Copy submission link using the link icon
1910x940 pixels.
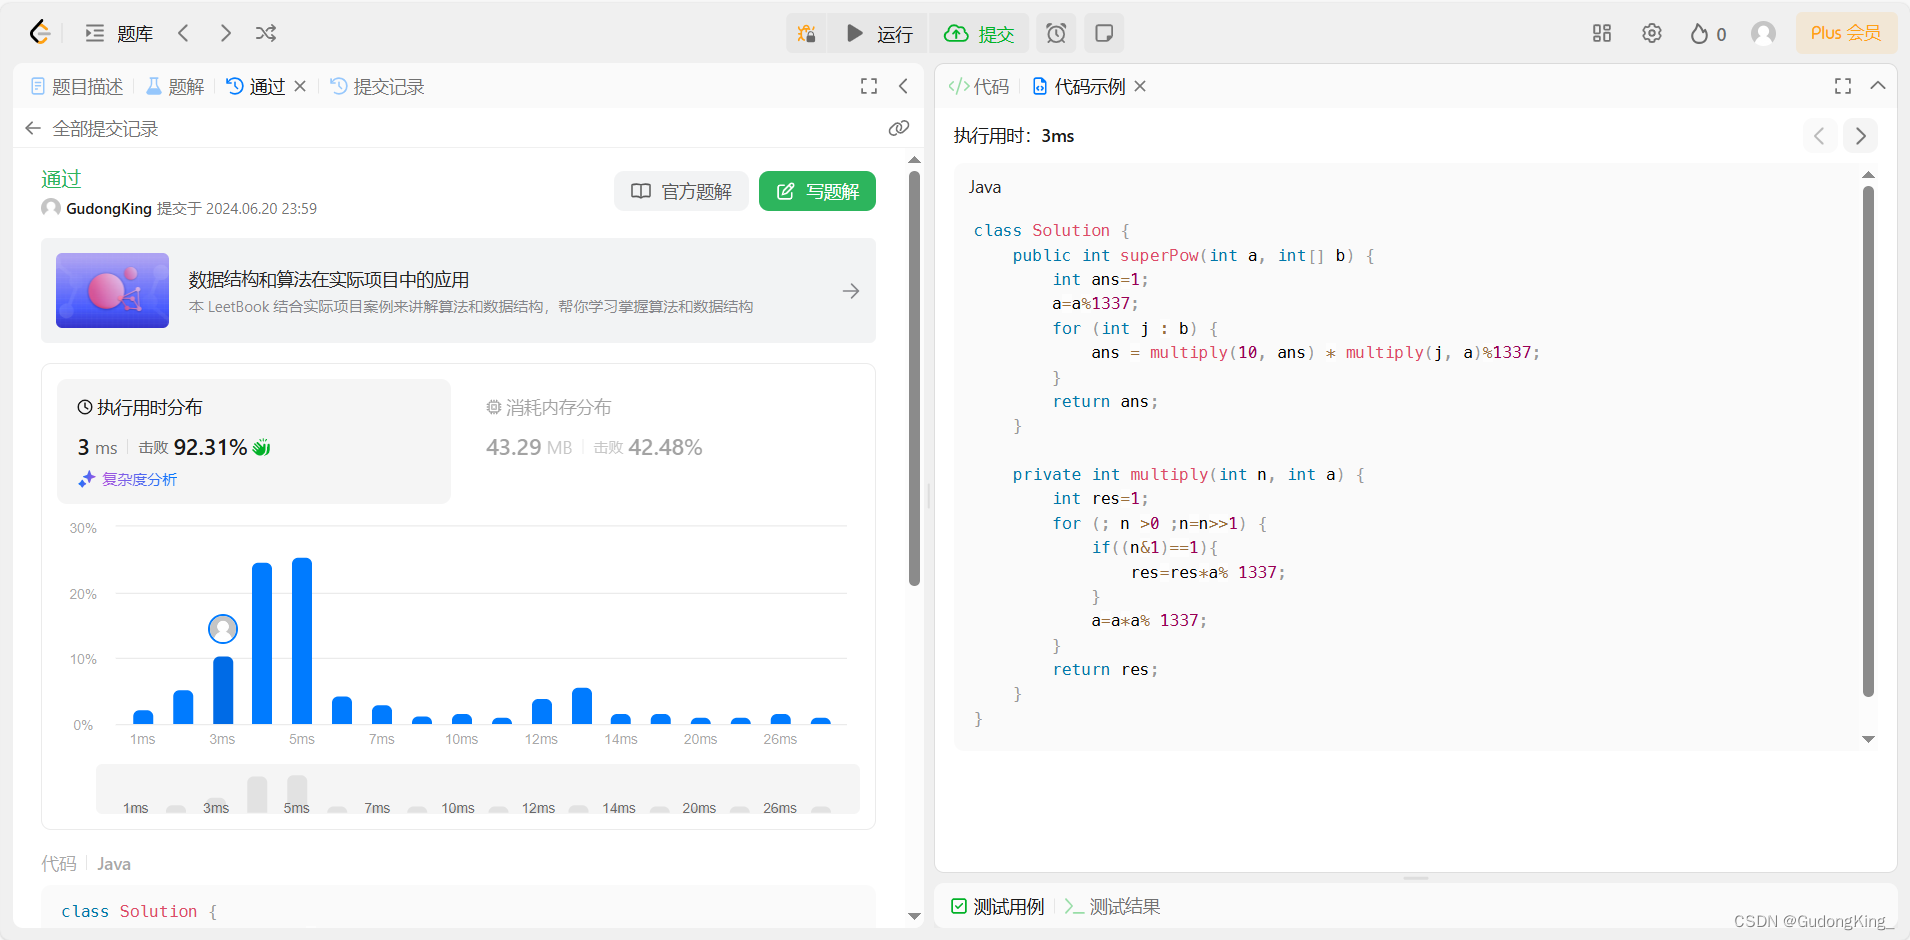[x=899, y=128]
